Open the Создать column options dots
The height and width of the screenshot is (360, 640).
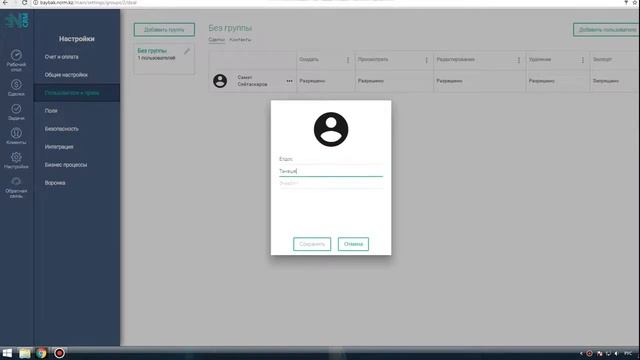(348, 60)
